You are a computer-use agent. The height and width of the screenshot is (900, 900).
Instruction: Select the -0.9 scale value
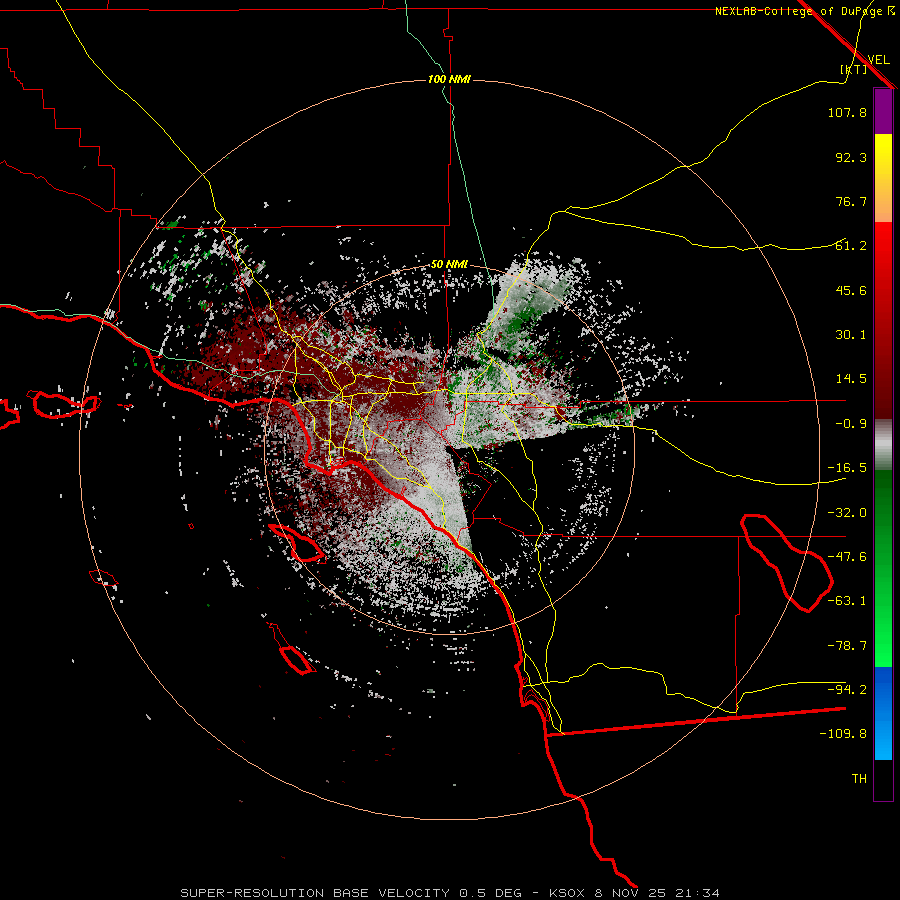pos(851,424)
